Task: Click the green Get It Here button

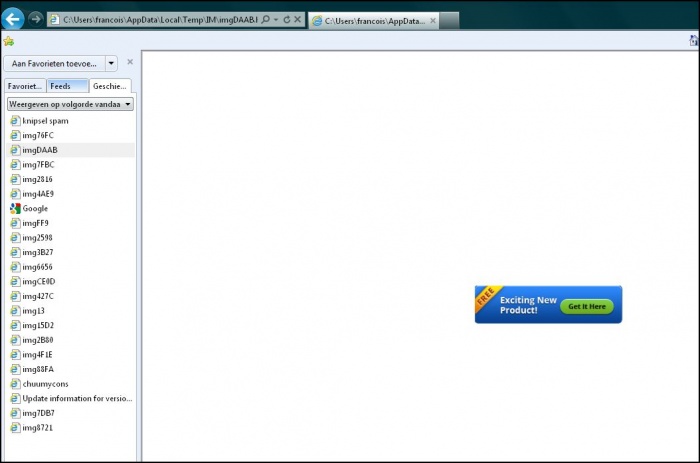Action: (587, 306)
